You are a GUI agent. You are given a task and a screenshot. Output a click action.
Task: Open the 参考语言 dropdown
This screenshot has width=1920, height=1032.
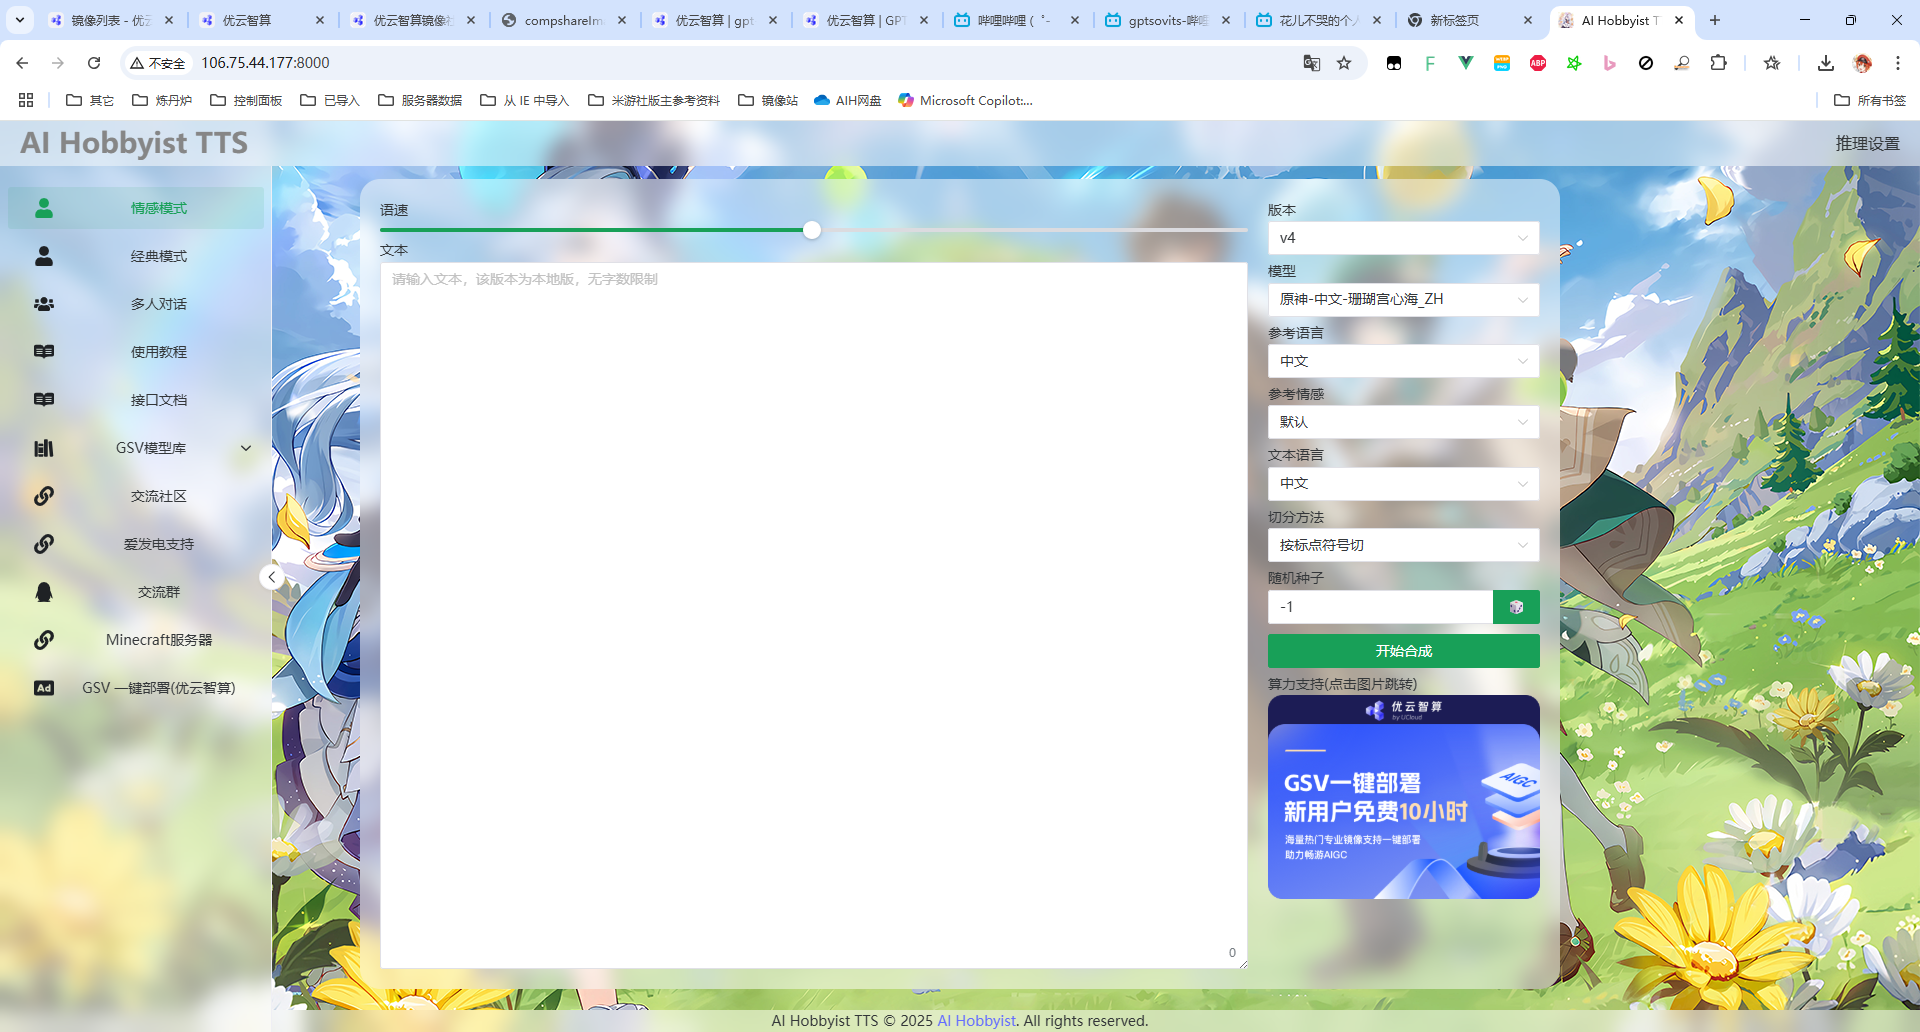[x=1403, y=361]
